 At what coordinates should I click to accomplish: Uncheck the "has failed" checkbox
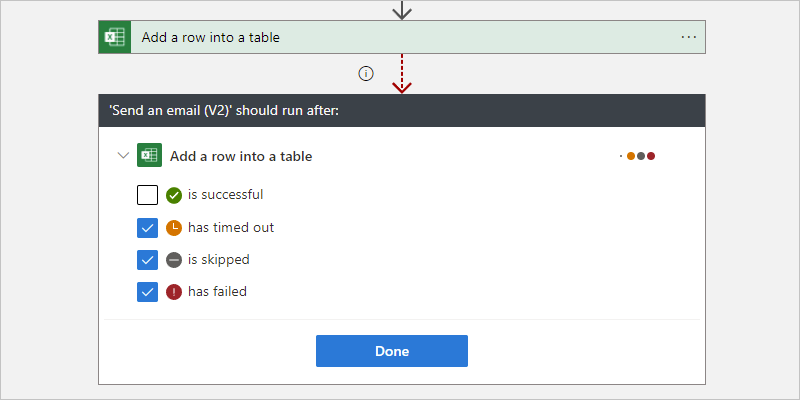tap(147, 292)
